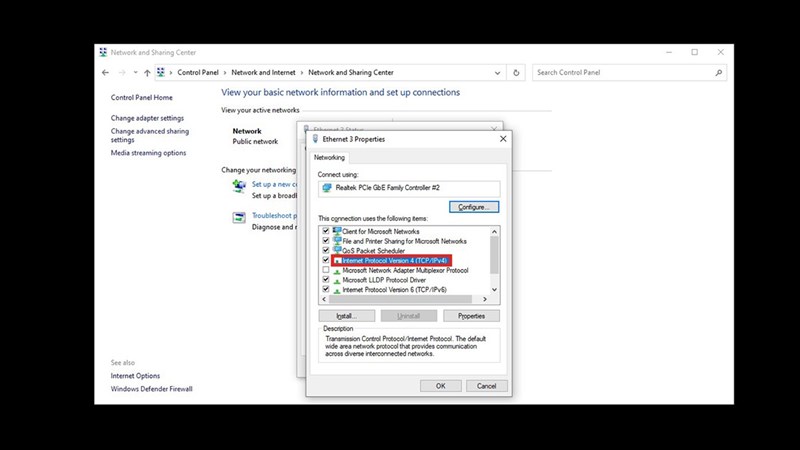Click the Refresh button in address bar
Viewport: 800px width, 450px height.
click(516, 73)
